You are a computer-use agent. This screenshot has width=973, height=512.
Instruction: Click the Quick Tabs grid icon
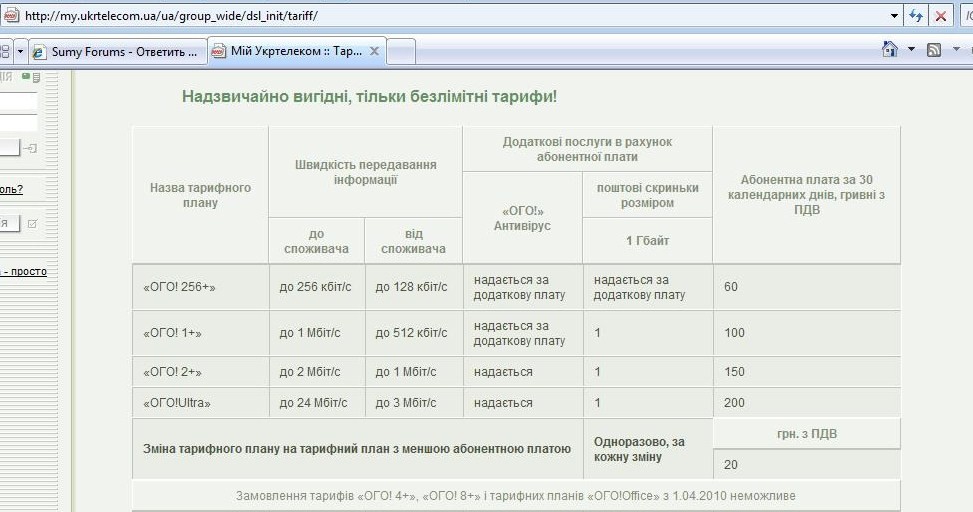(4, 51)
